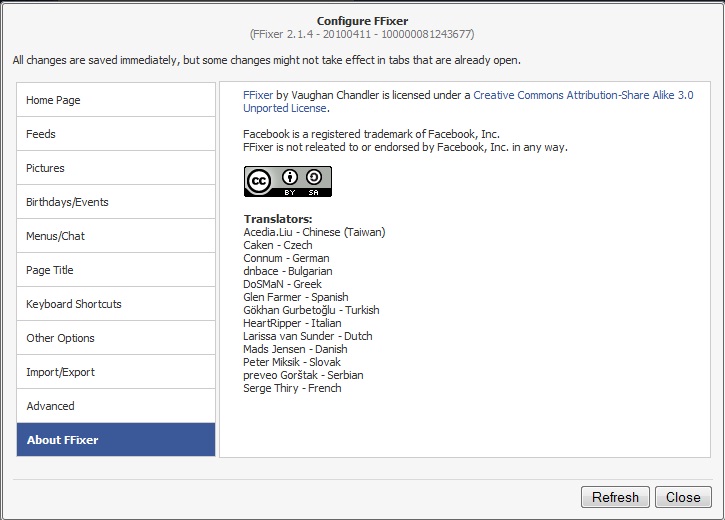Click the Peter Miksik - Slovak entry
Image resolution: width=725 pixels, height=520 pixels.
[292, 362]
